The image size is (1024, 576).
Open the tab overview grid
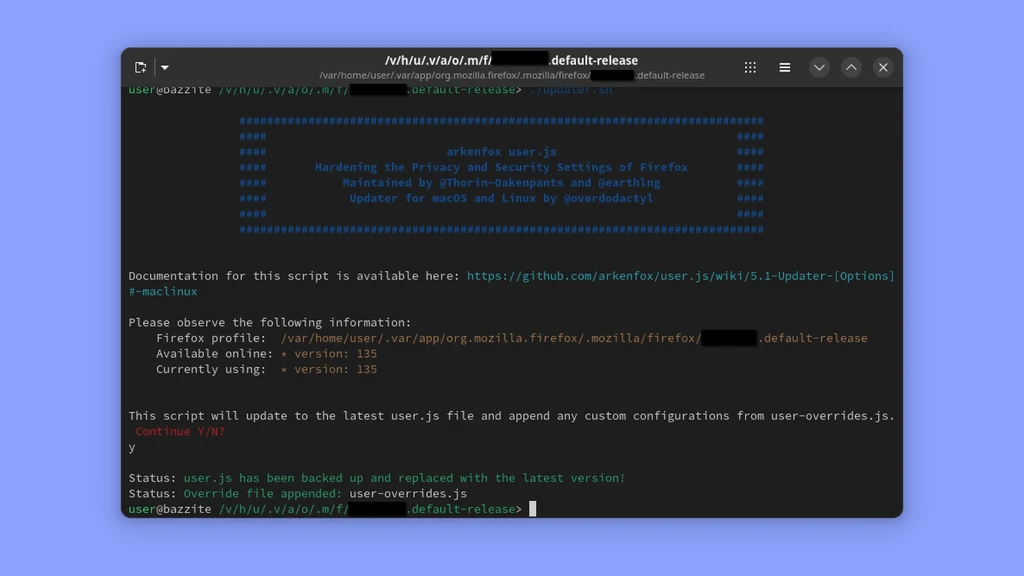[750, 67]
